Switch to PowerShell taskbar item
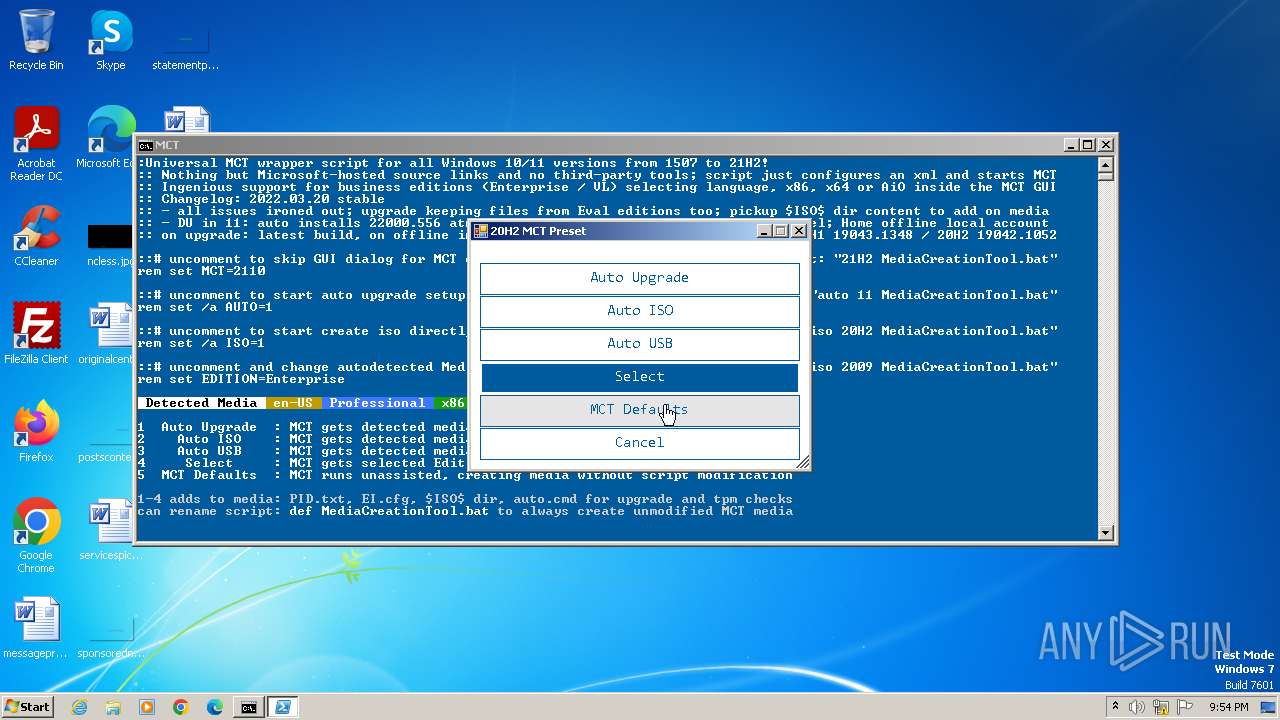 point(282,707)
